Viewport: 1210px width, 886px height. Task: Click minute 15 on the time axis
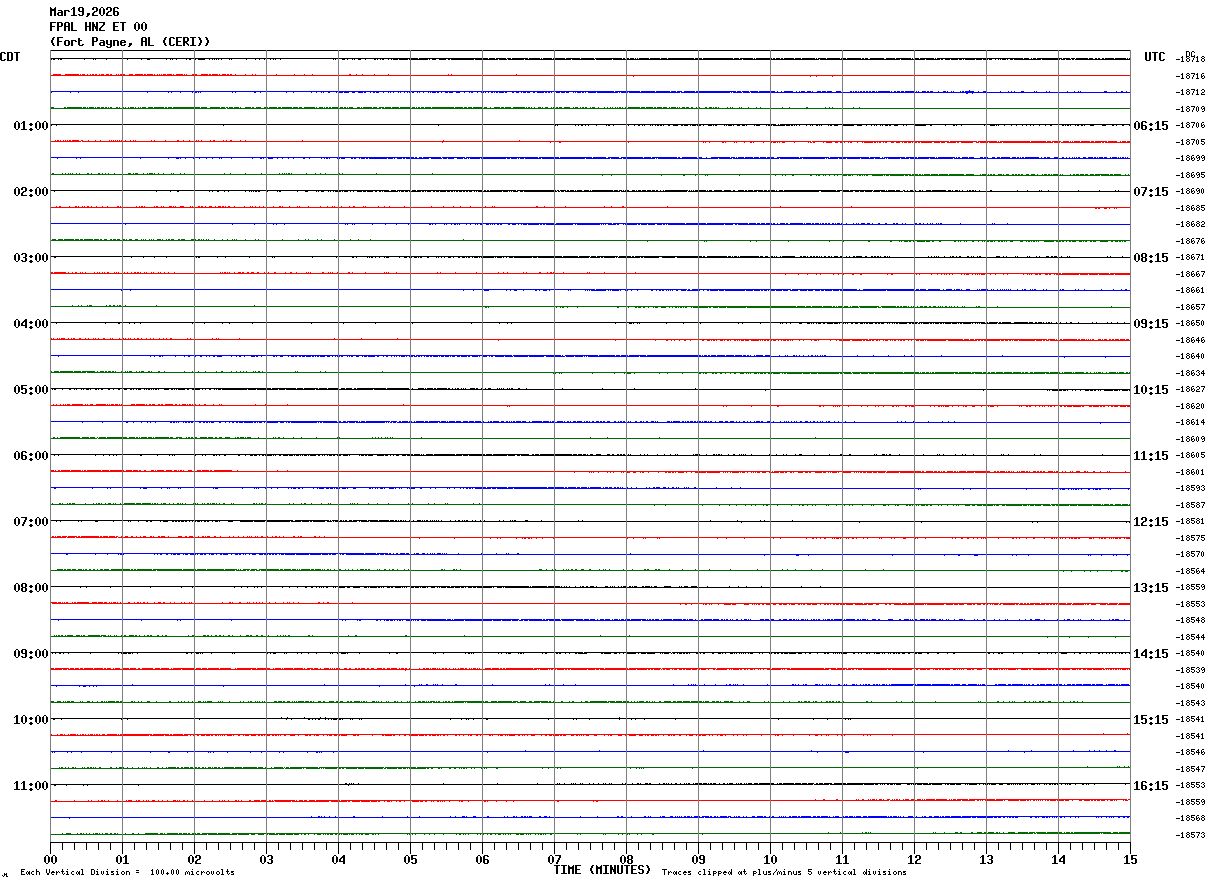coord(1130,859)
